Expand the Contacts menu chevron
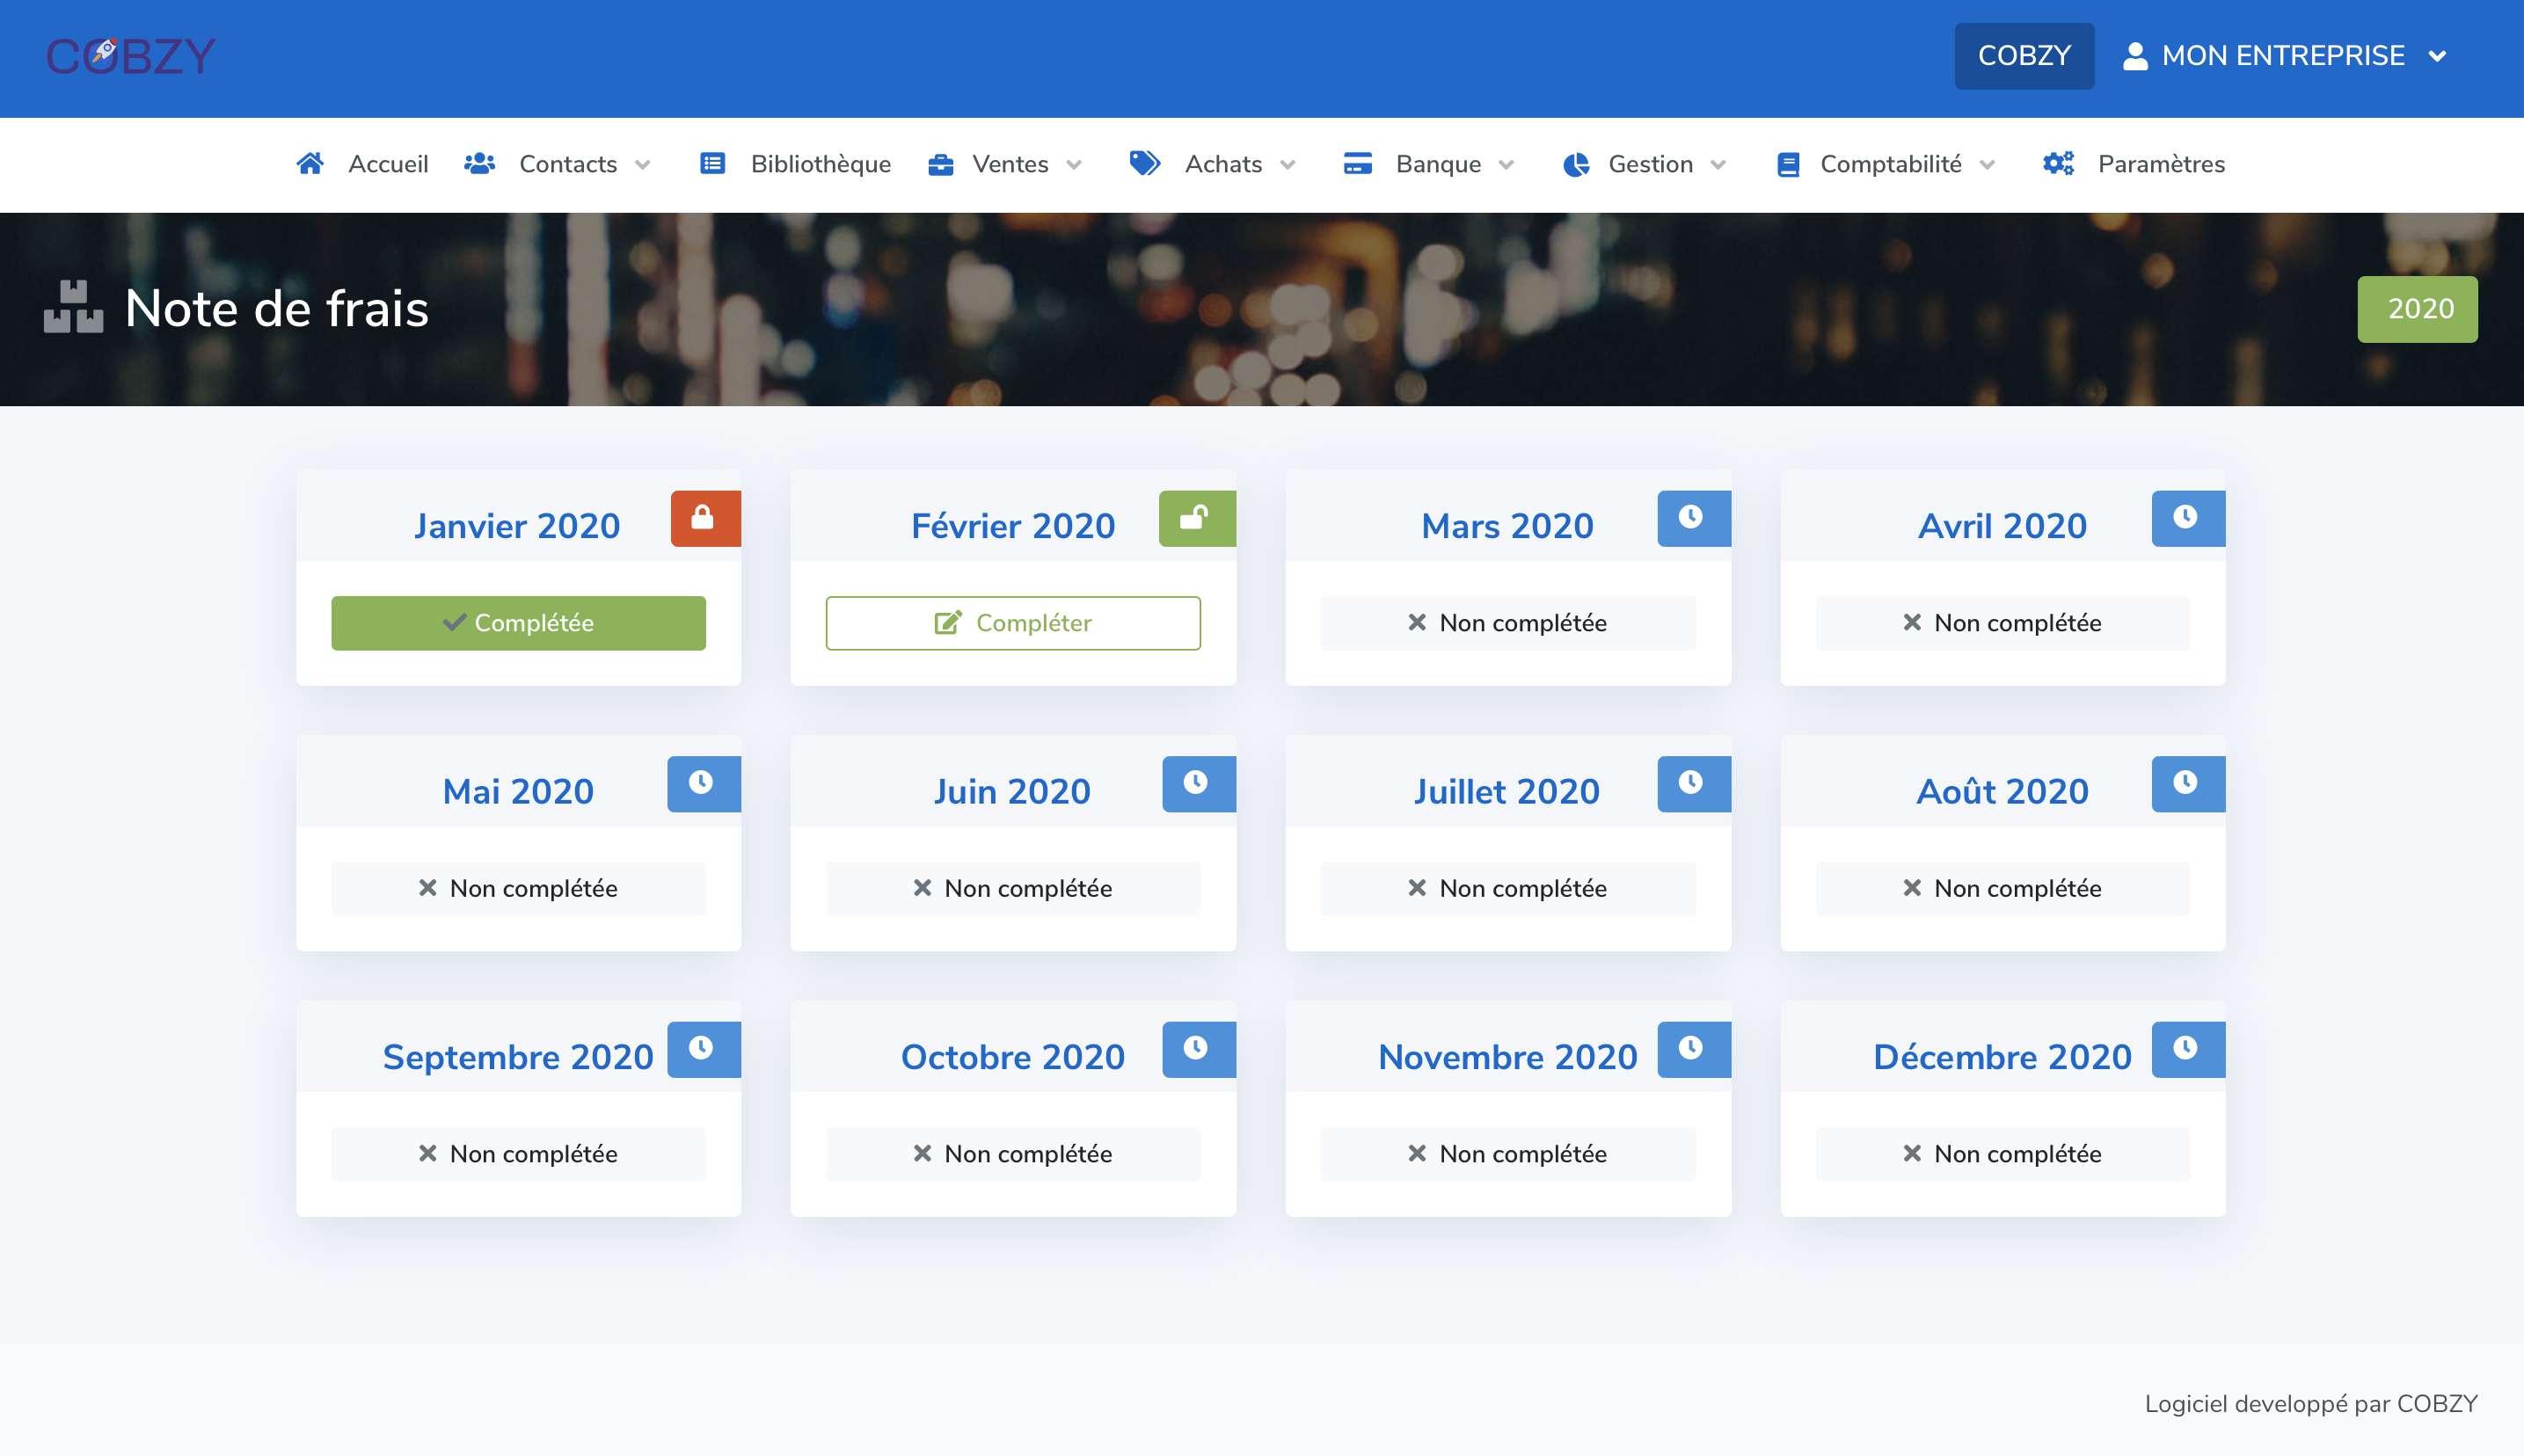Viewport: 2524px width, 1456px height. point(642,165)
